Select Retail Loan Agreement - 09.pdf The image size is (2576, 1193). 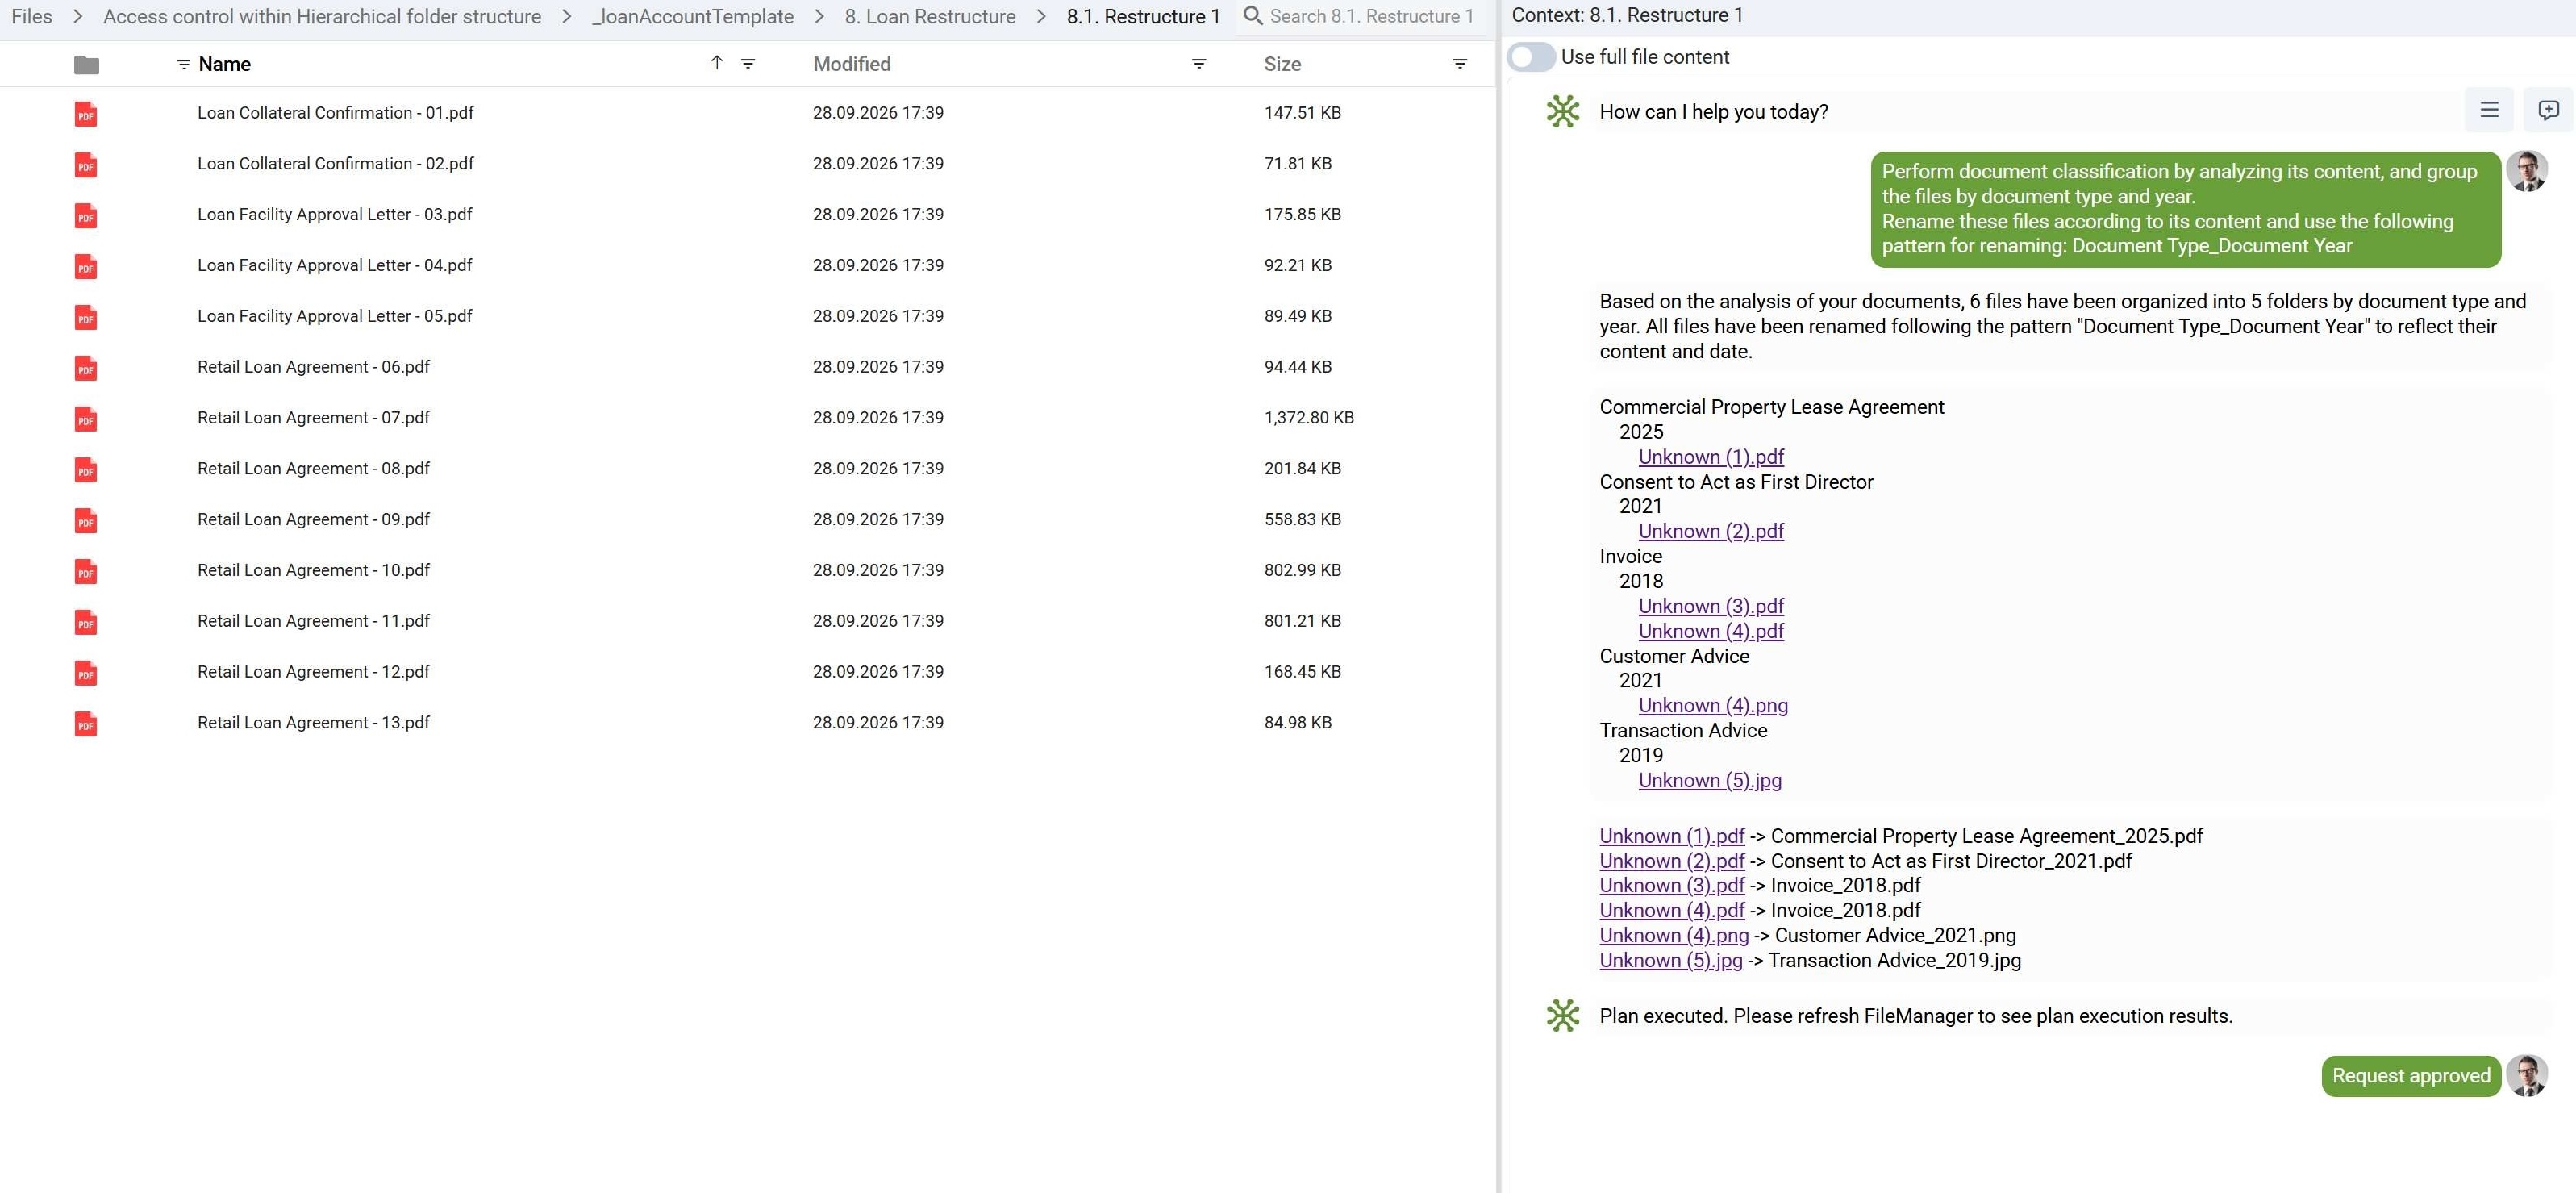313,519
